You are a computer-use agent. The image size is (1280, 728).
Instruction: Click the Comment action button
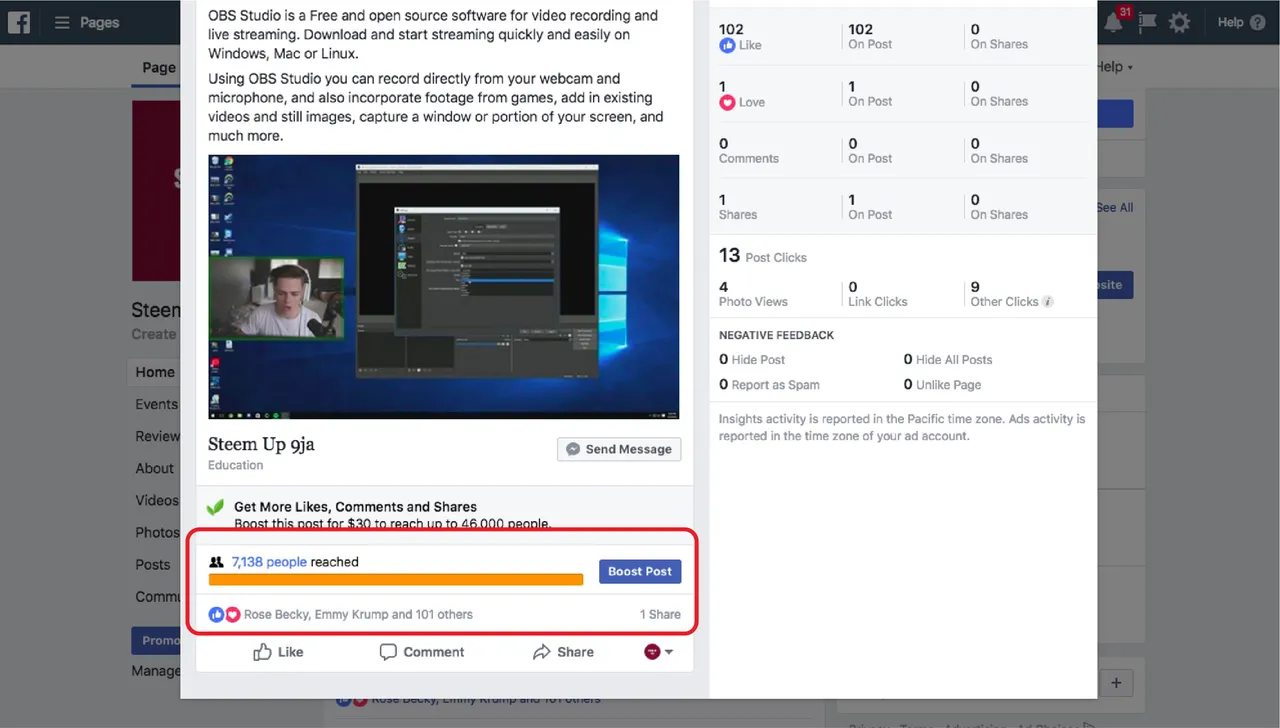coord(421,652)
